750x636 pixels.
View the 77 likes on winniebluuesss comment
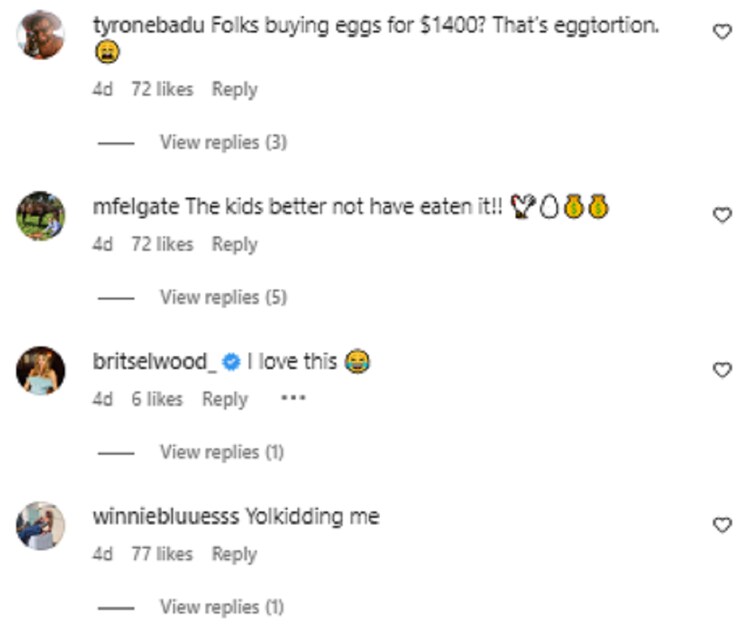click(162, 554)
